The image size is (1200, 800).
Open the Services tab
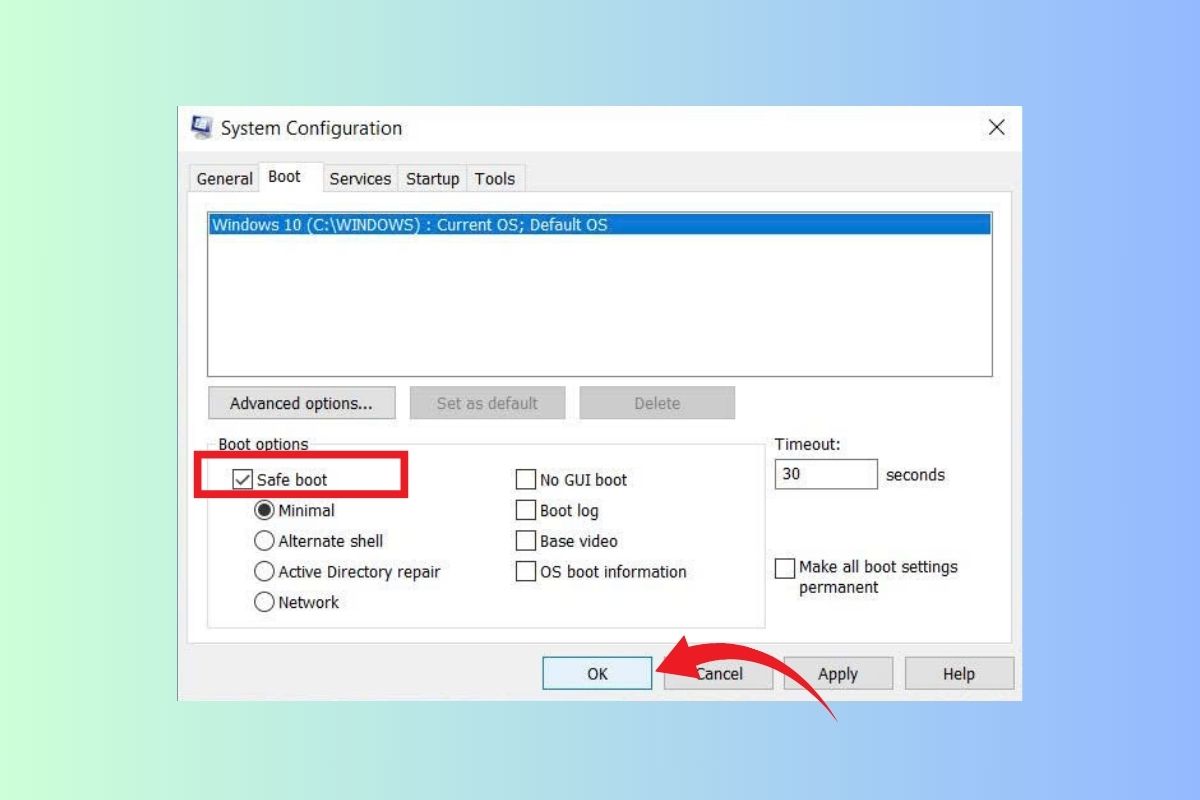(x=360, y=179)
